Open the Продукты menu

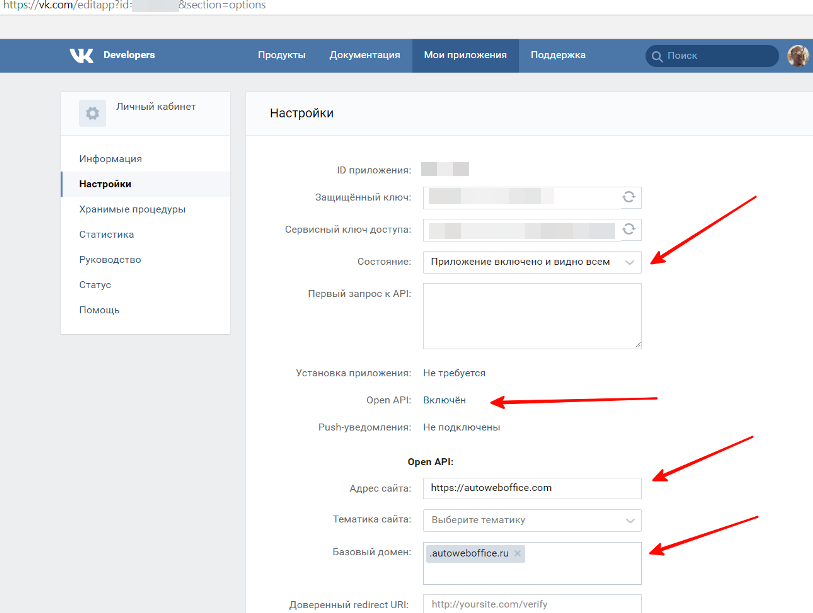coord(281,56)
